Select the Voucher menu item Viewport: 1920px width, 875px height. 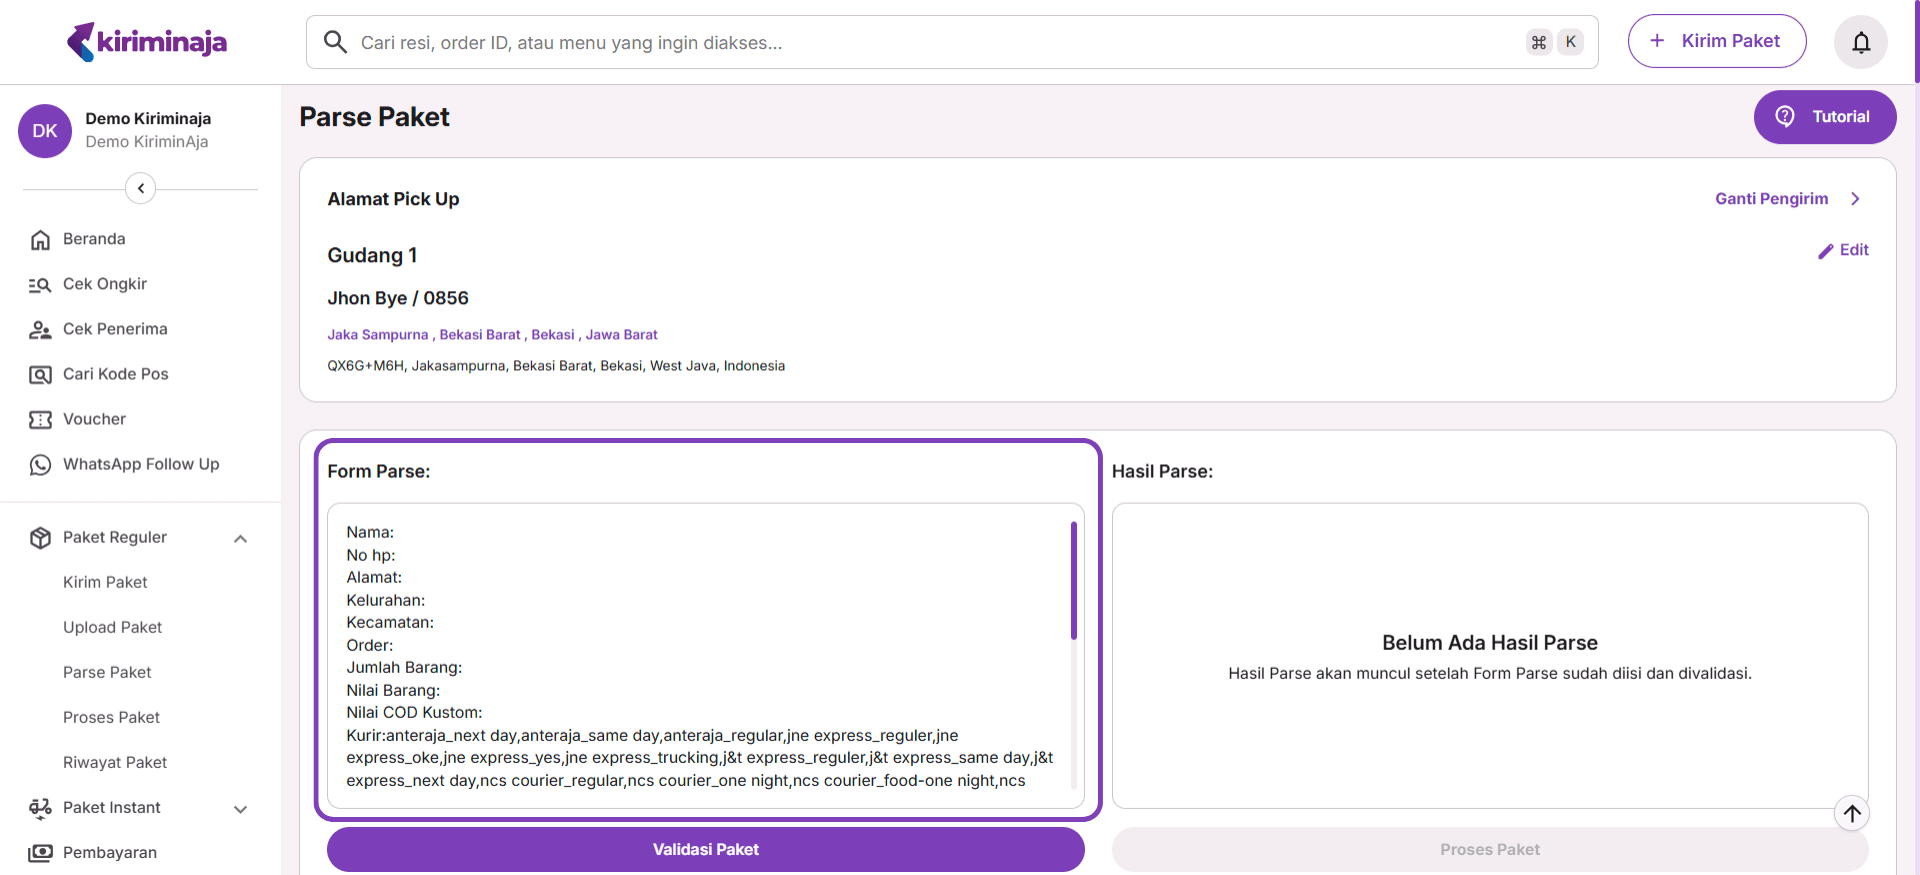[x=94, y=419]
